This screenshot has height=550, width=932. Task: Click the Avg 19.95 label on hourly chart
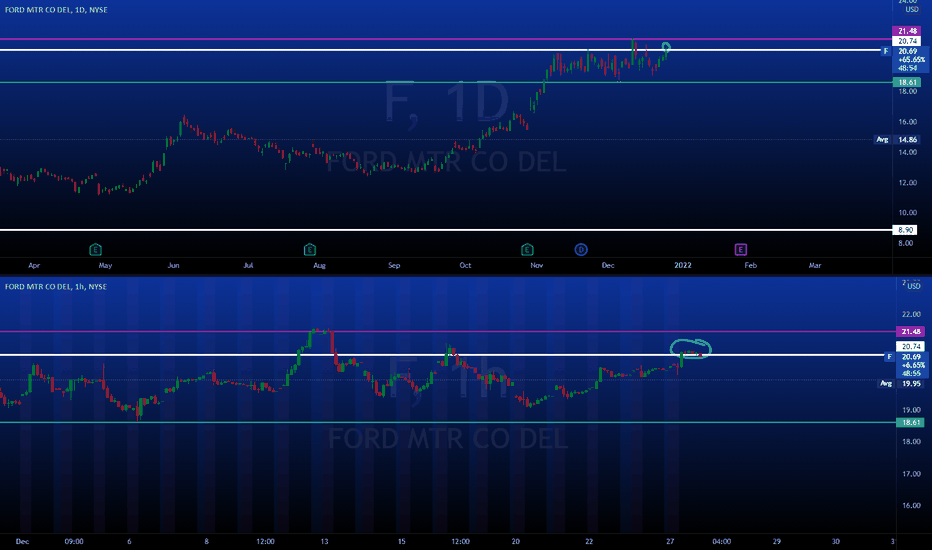pyautogui.click(x=902, y=384)
